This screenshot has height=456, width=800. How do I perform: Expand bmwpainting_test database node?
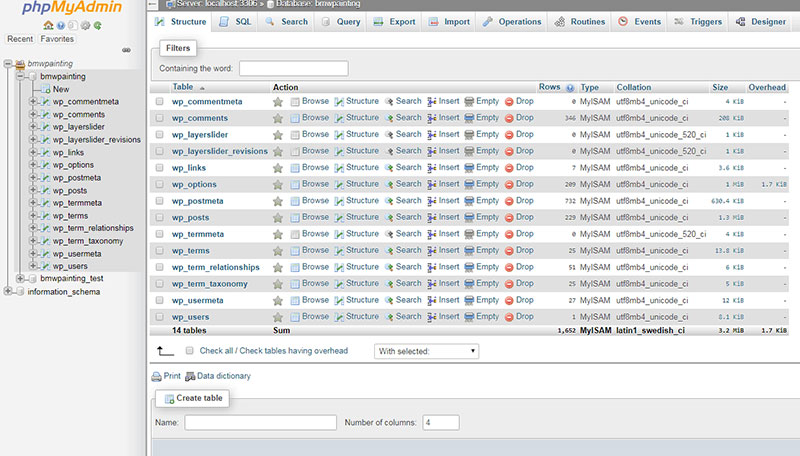[x=20, y=278]
